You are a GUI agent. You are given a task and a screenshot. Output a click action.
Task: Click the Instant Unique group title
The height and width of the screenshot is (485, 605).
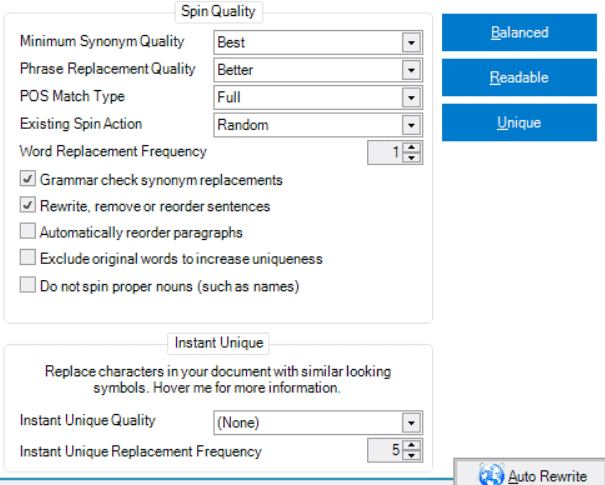tap(219, 343)
